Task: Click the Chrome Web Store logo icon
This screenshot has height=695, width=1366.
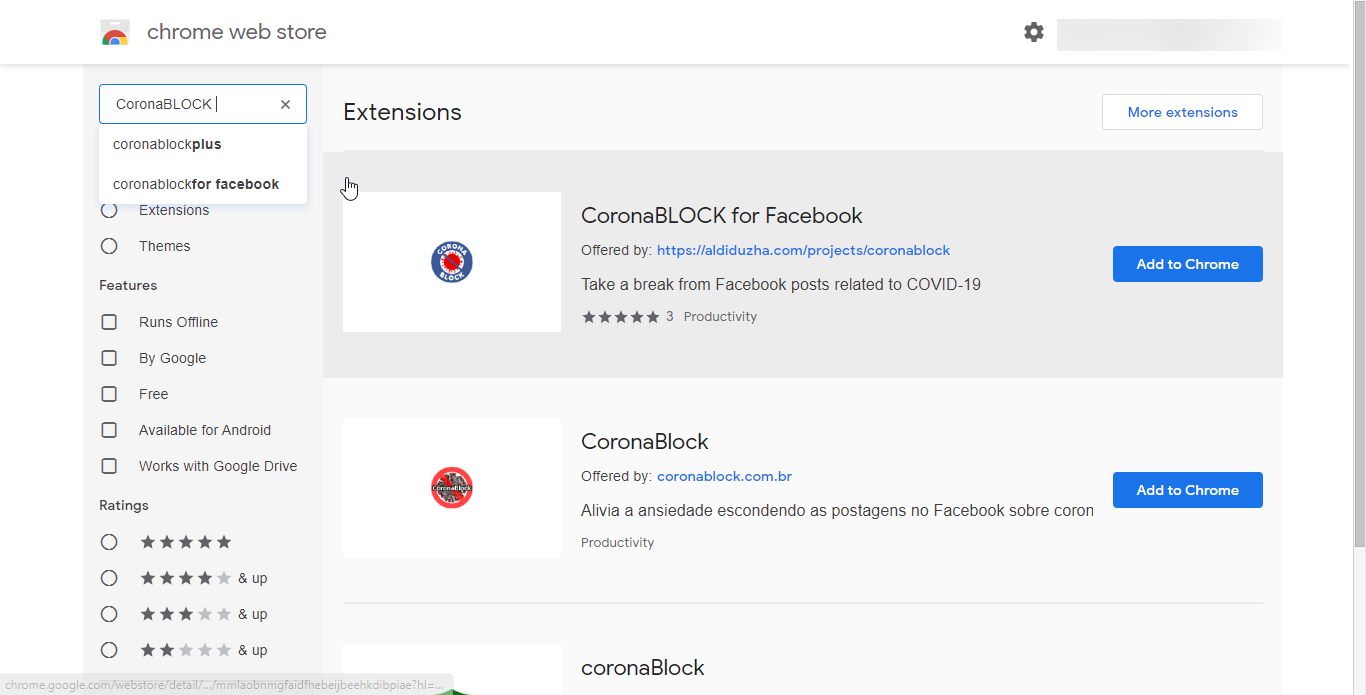Action: click(115, 33)
